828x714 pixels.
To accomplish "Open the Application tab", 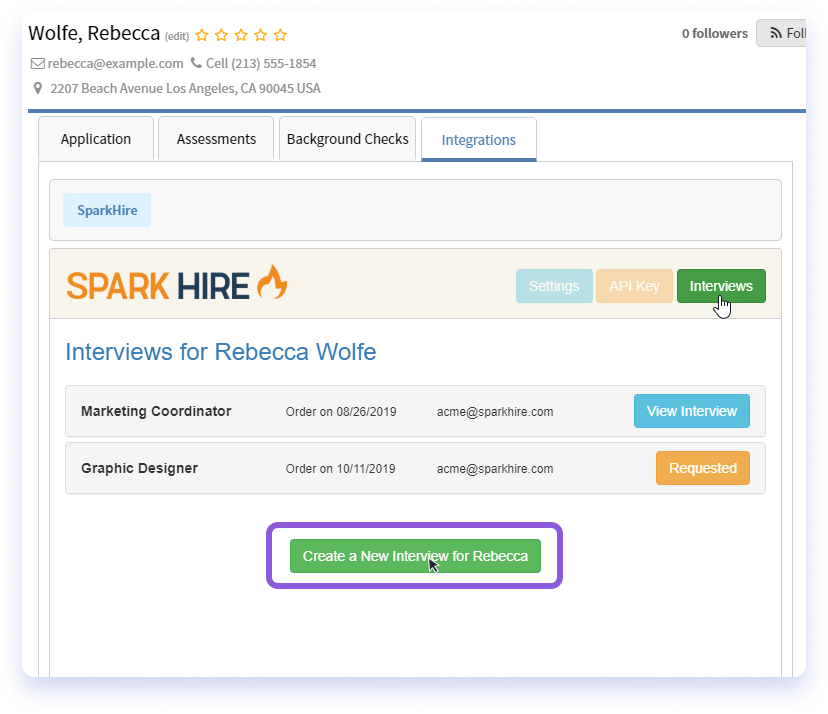I will coord(96,139).
